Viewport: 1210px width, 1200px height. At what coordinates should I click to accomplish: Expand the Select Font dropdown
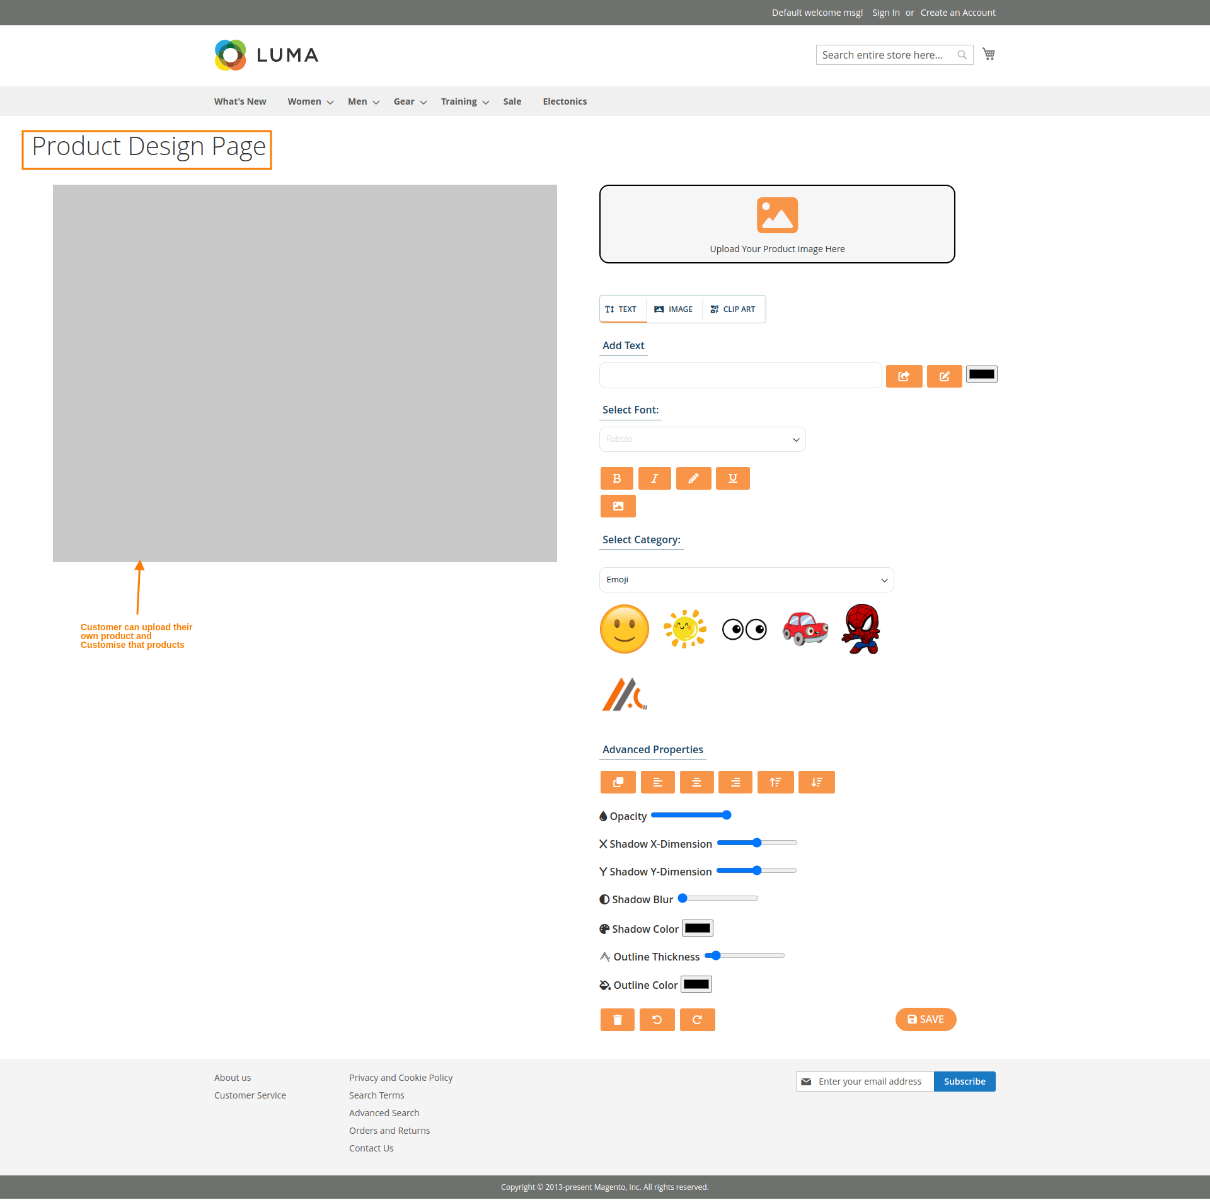(702, 439)
